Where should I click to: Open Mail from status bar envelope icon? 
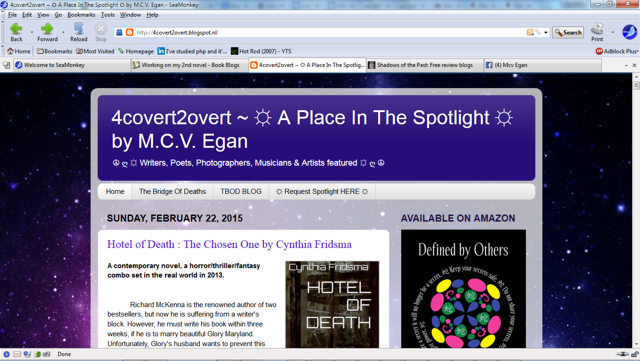coord(17,354)
